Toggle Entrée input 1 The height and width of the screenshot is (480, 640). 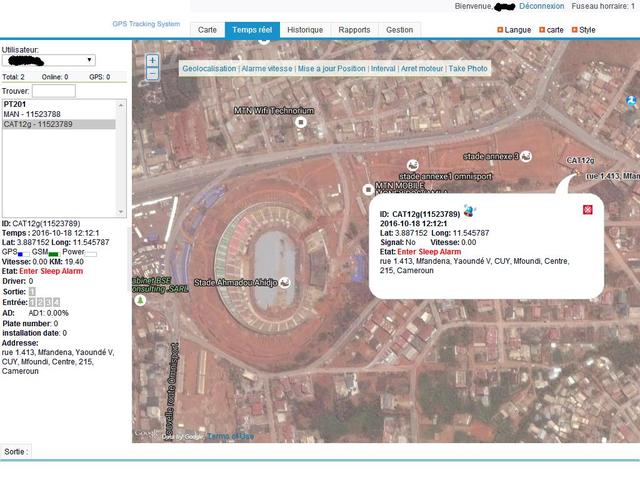click(32, 302)
